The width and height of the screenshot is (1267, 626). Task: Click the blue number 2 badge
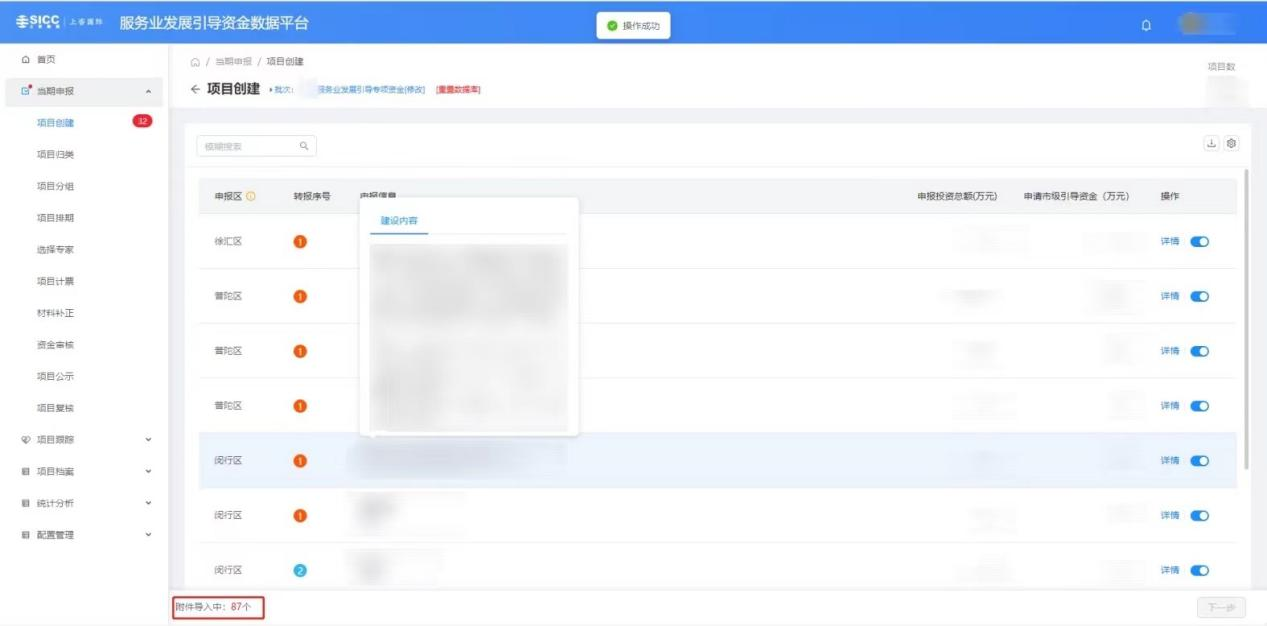coord(300,570)
